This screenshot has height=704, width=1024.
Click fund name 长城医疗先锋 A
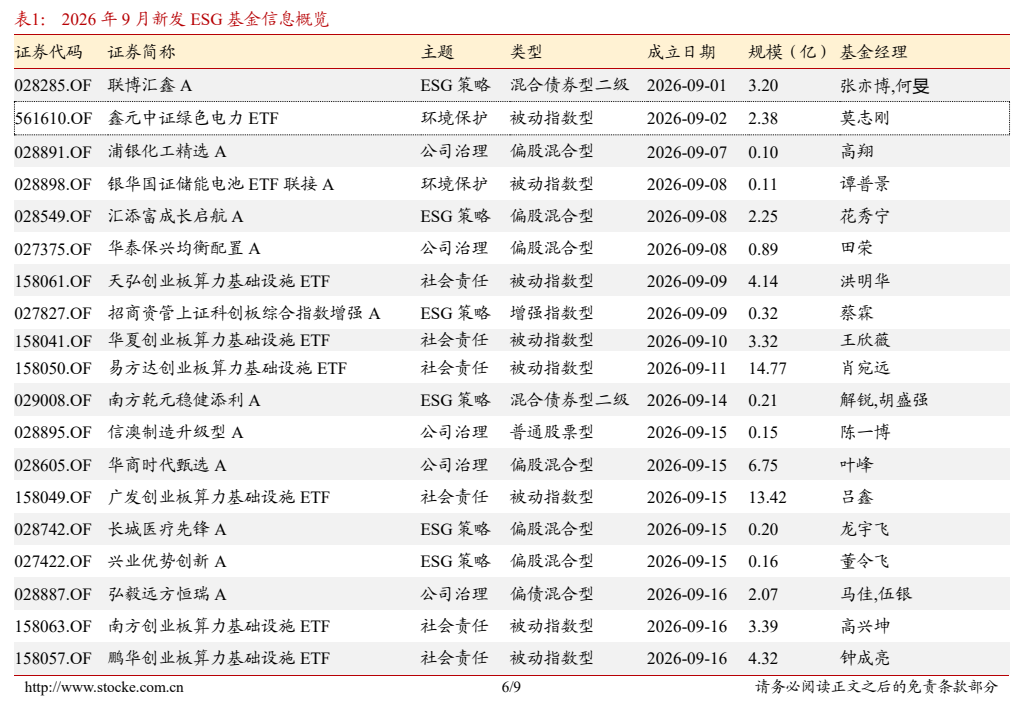point(167,529)
